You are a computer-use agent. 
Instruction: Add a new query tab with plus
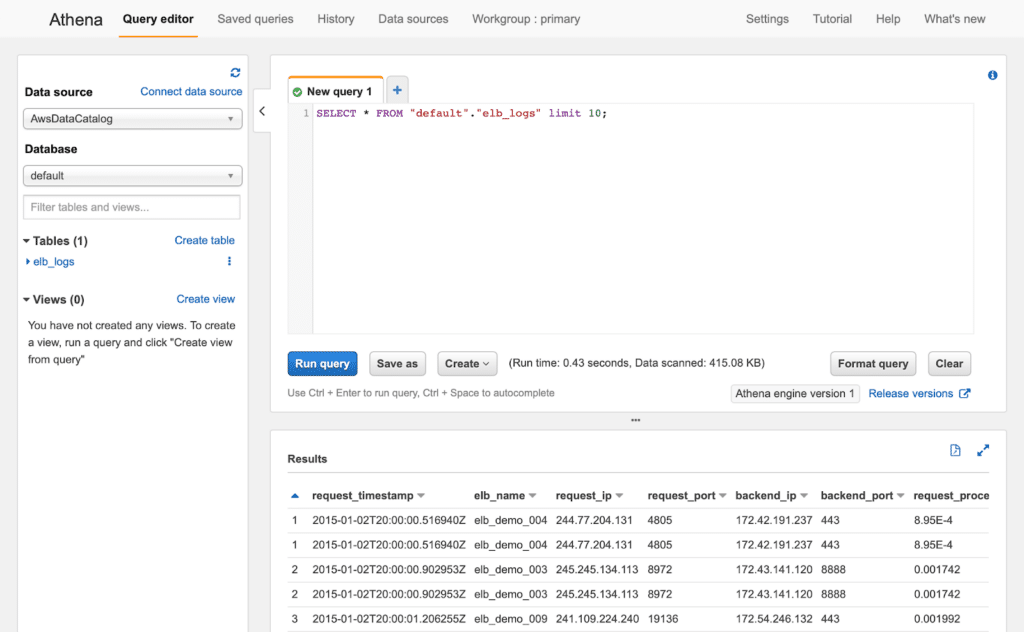pyautogui.click(x=397, y=90)
